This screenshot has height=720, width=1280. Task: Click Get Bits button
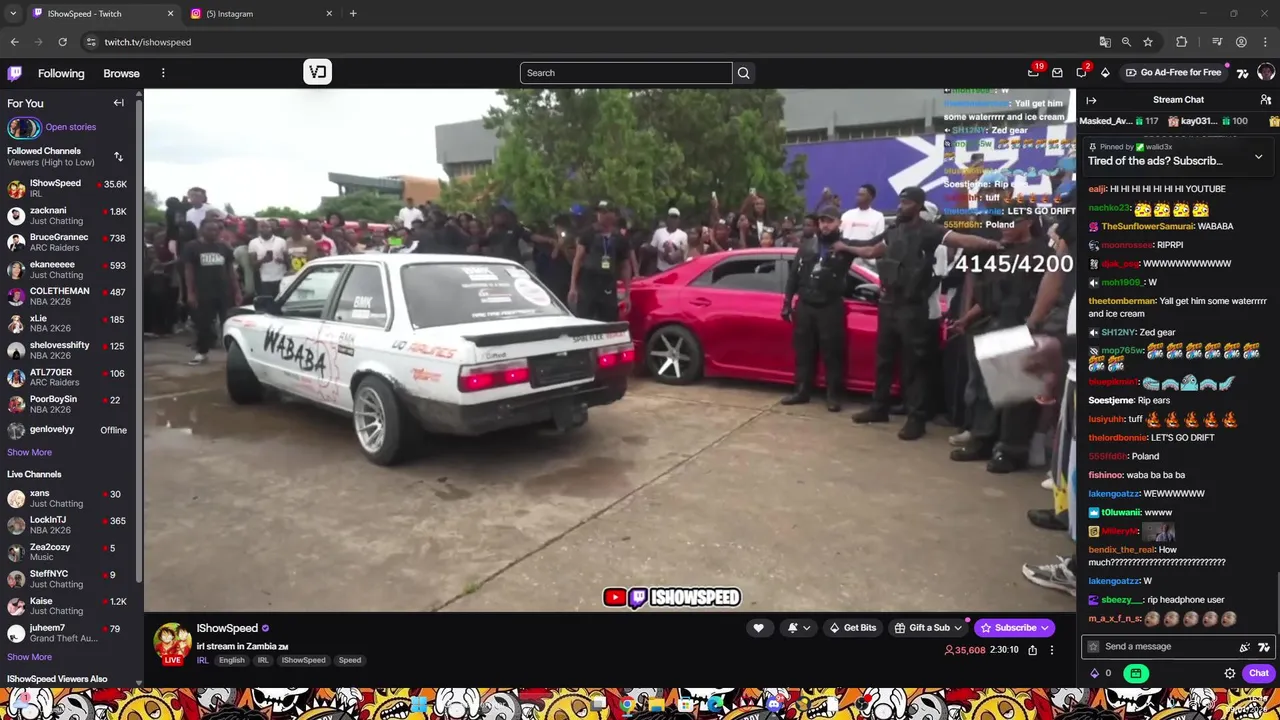(x=852, y=628)
